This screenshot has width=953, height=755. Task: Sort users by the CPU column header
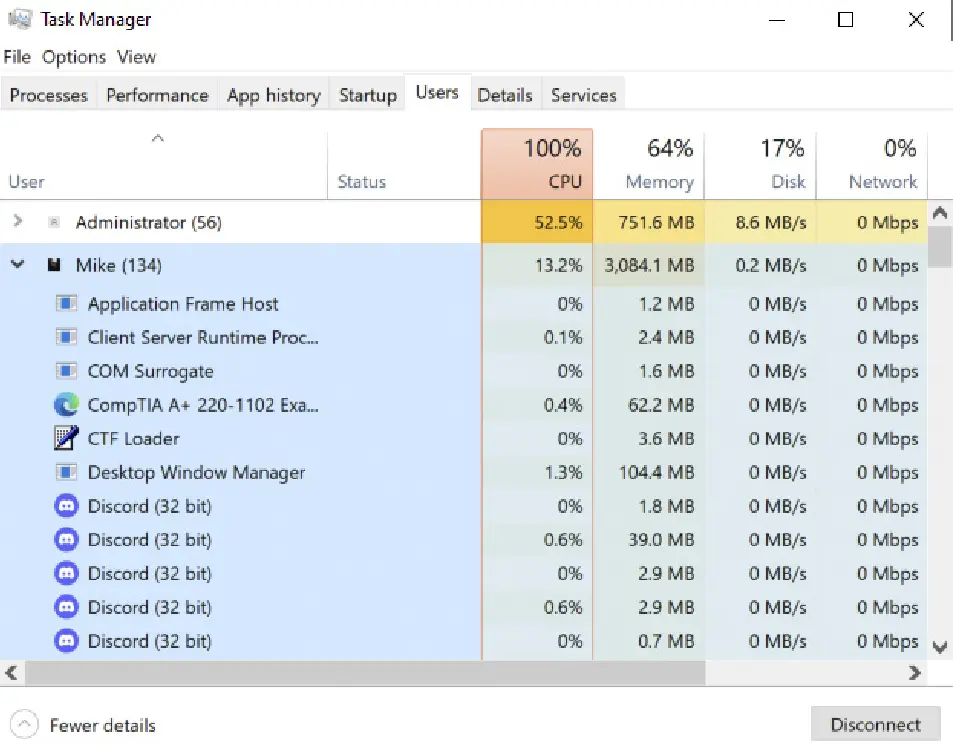tap(537, 164)
